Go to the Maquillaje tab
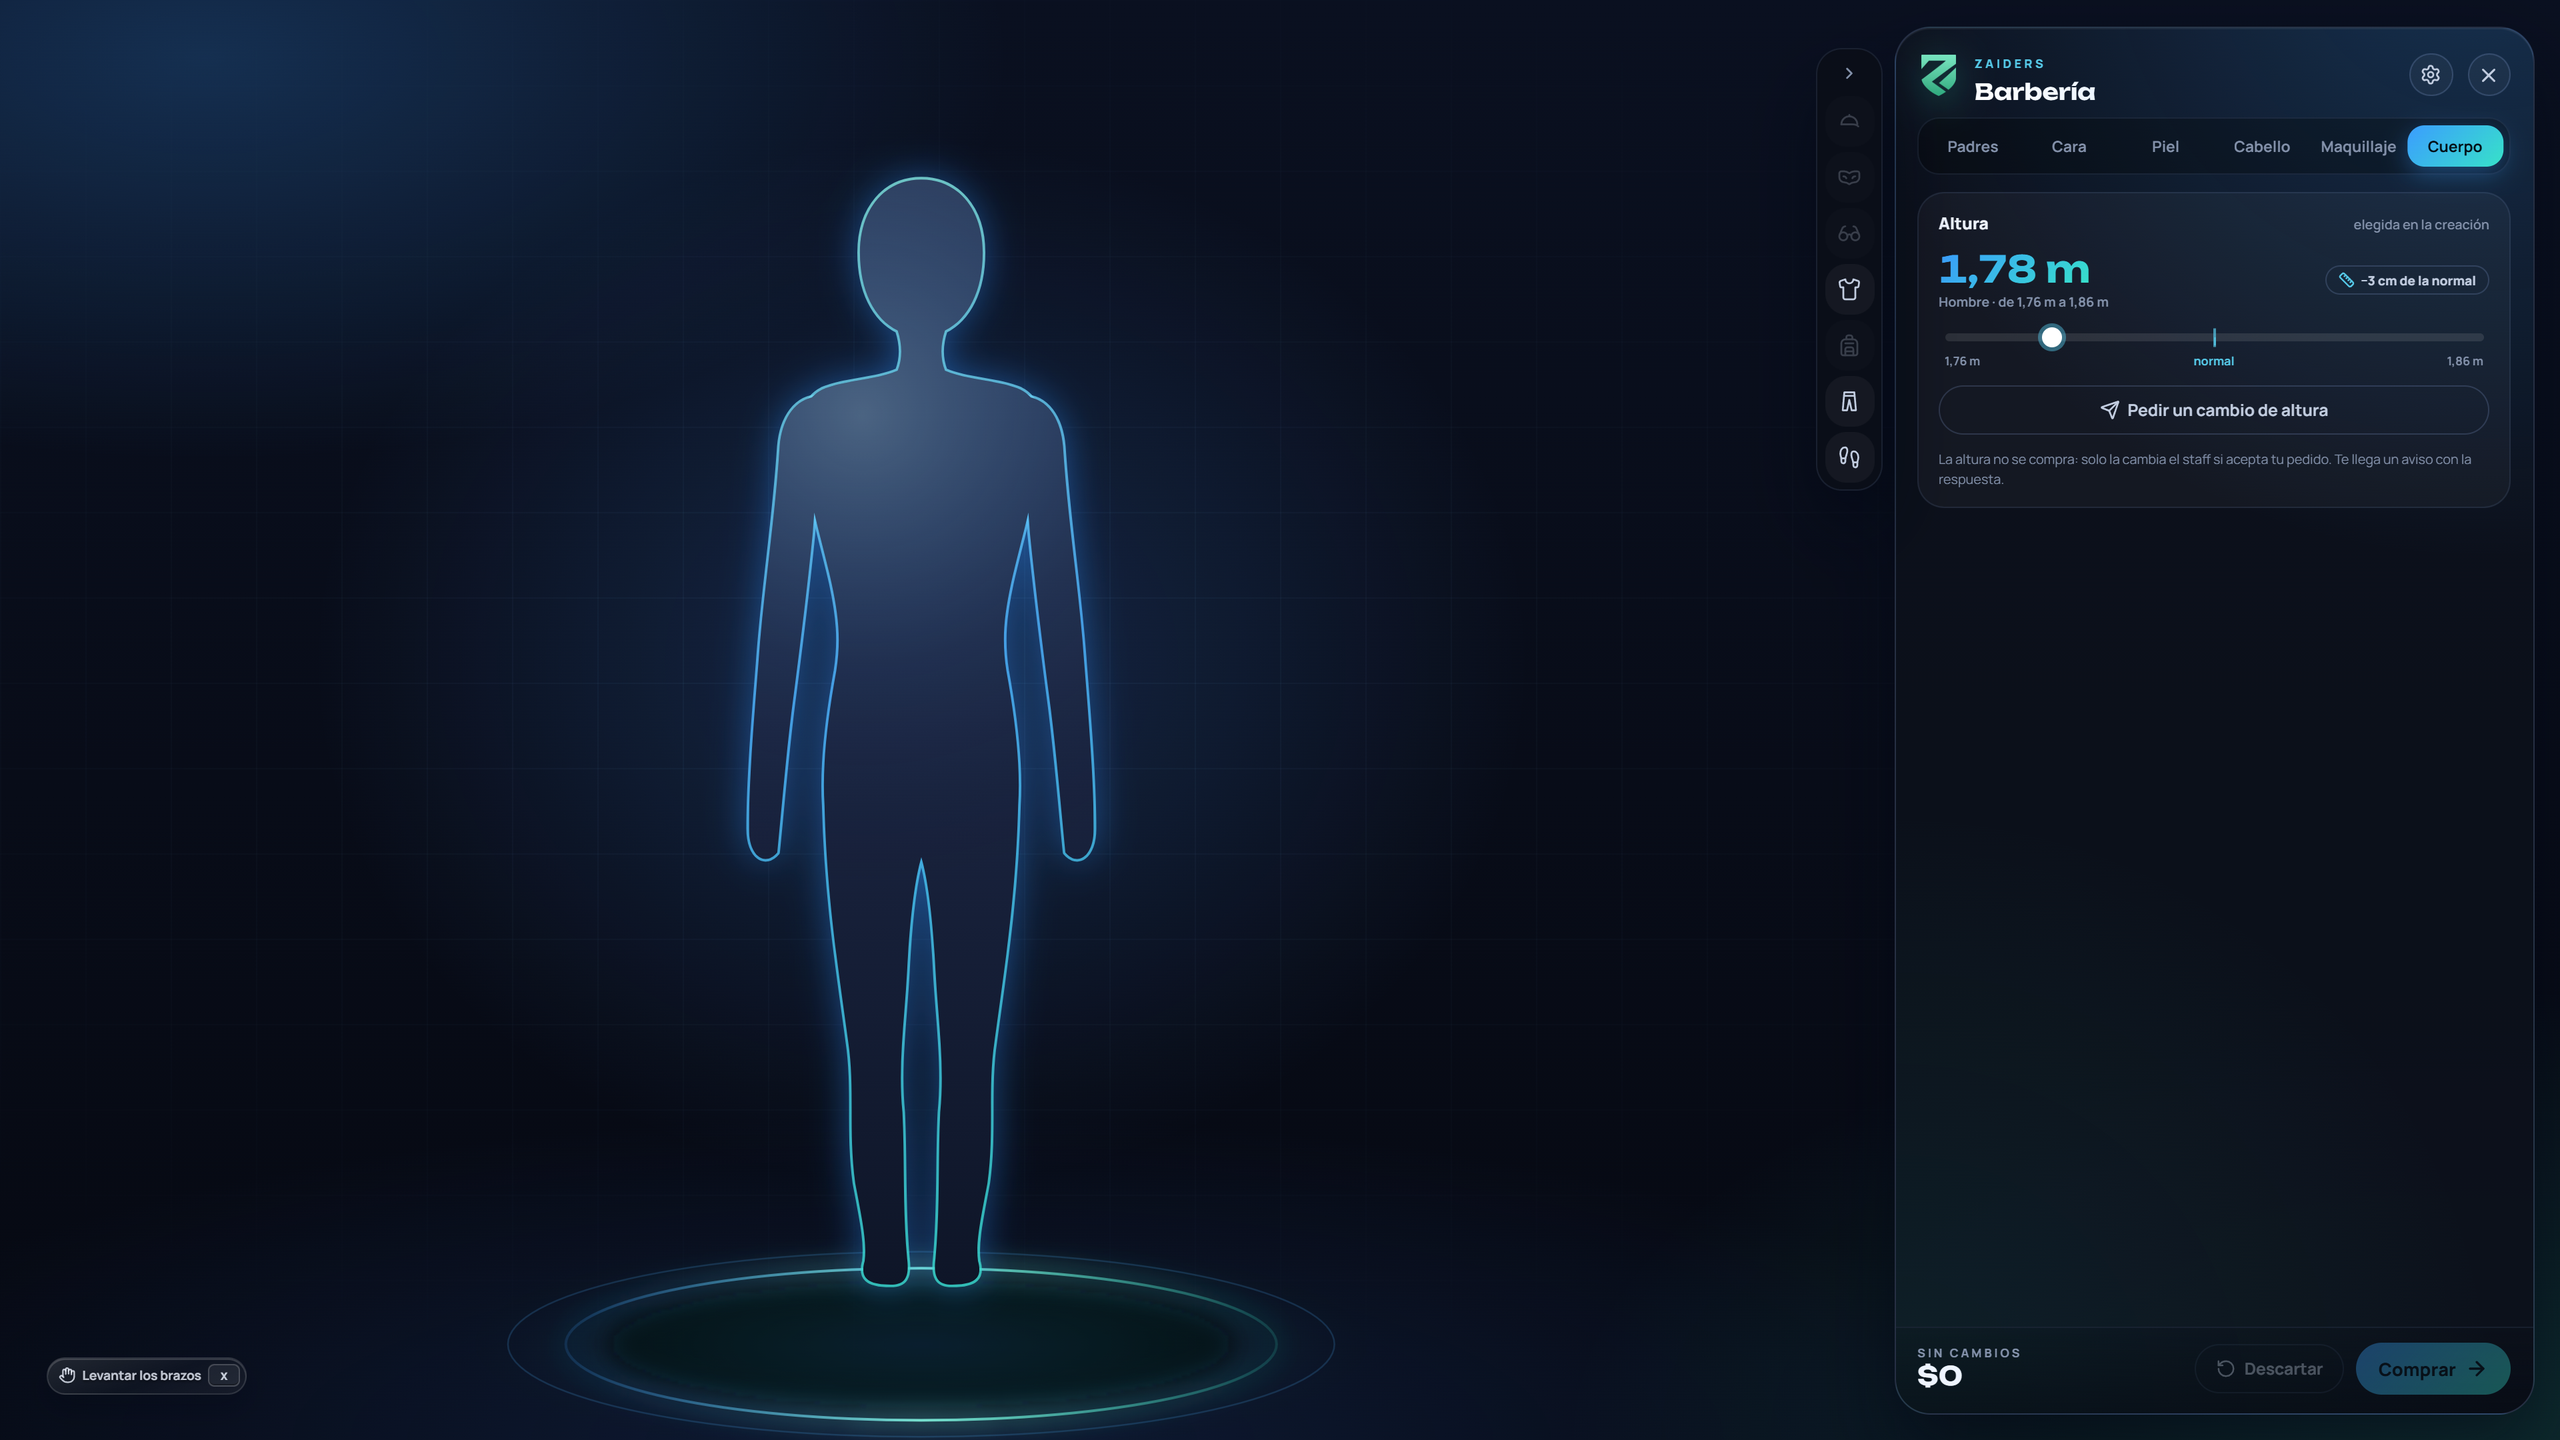 [2358, 147]
